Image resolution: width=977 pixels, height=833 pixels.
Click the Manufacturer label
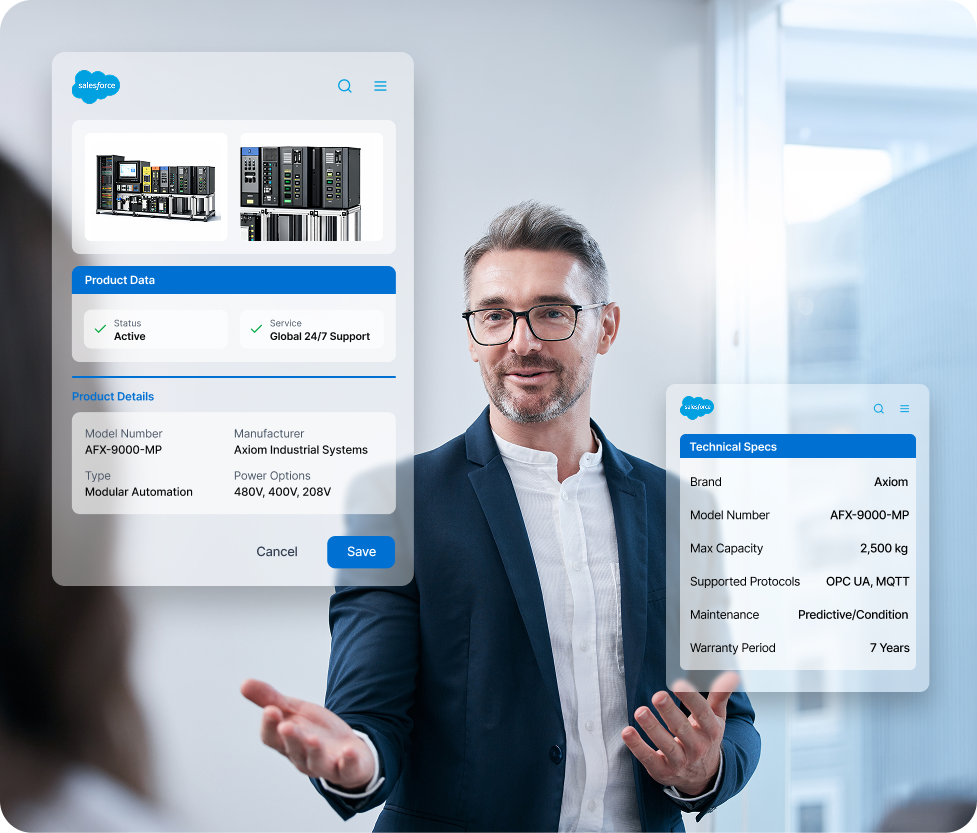(269, 434)
